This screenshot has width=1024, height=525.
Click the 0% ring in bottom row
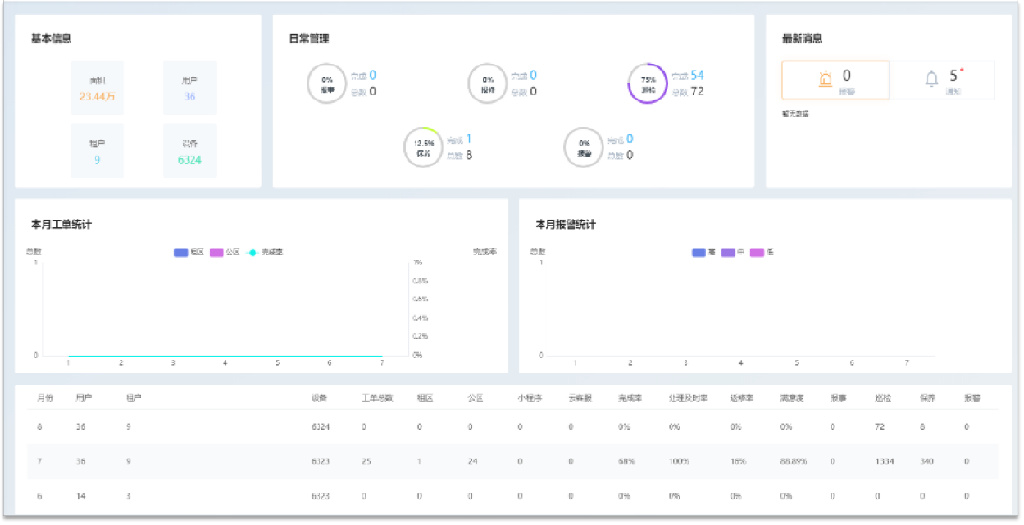[x=584, y=147]
